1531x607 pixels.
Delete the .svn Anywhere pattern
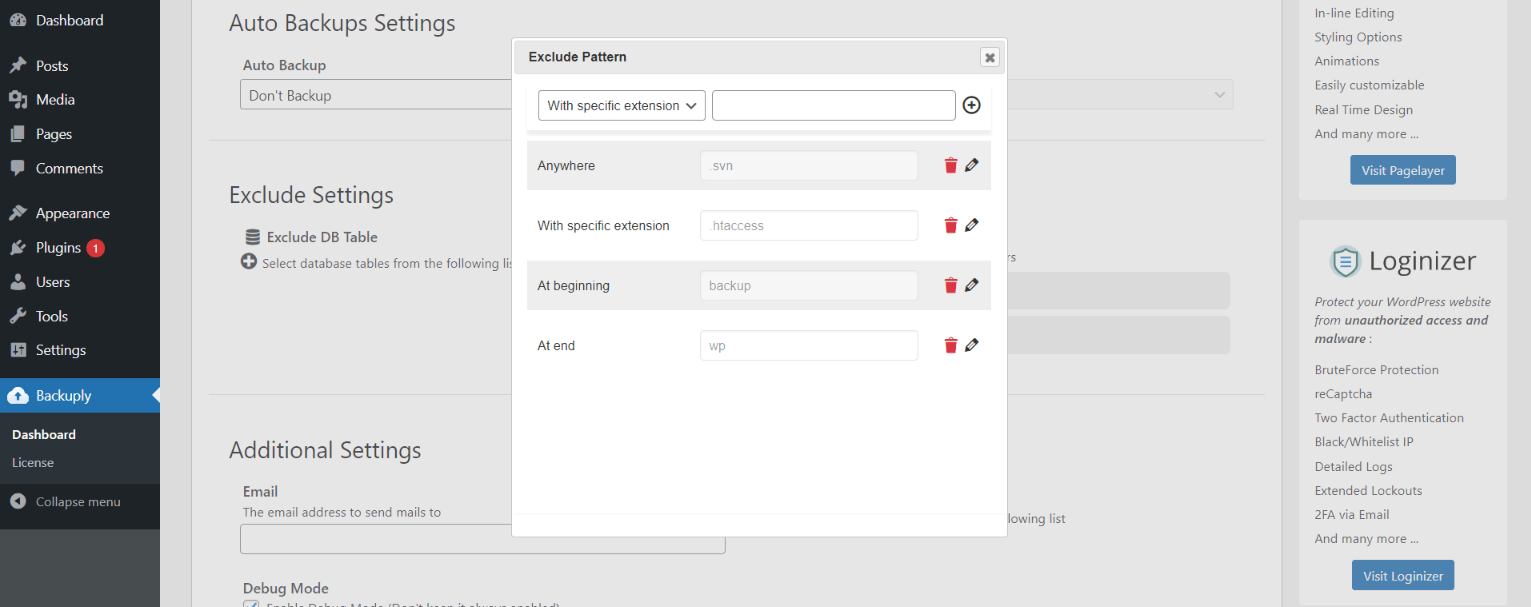pos(950,165)
